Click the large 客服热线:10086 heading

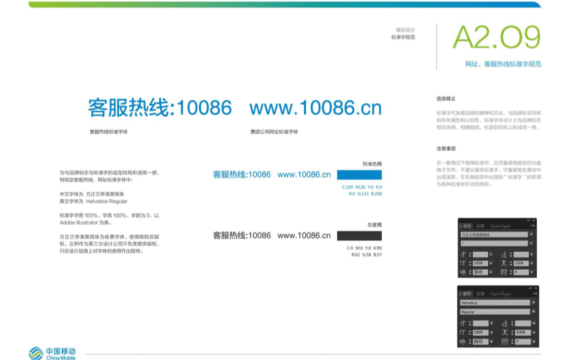coord(160,108)
